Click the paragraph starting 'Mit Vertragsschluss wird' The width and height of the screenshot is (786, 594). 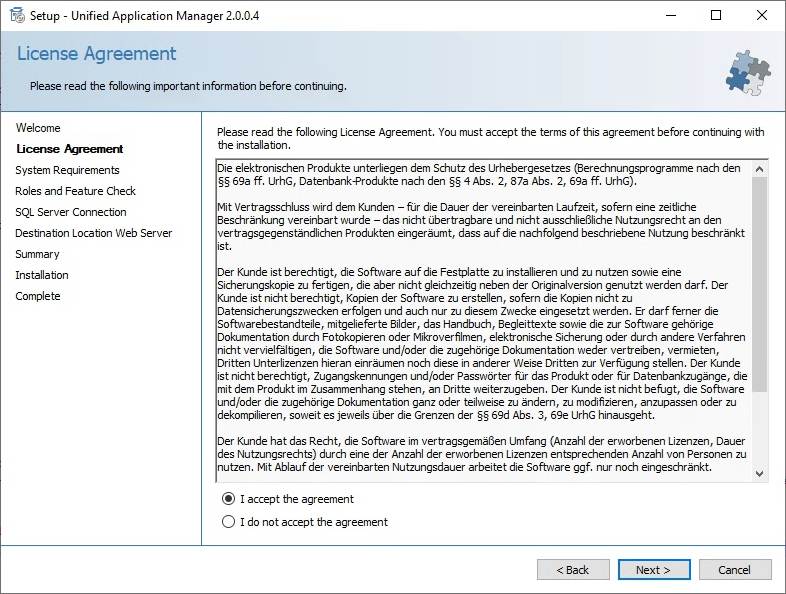(x=481, y=227)
